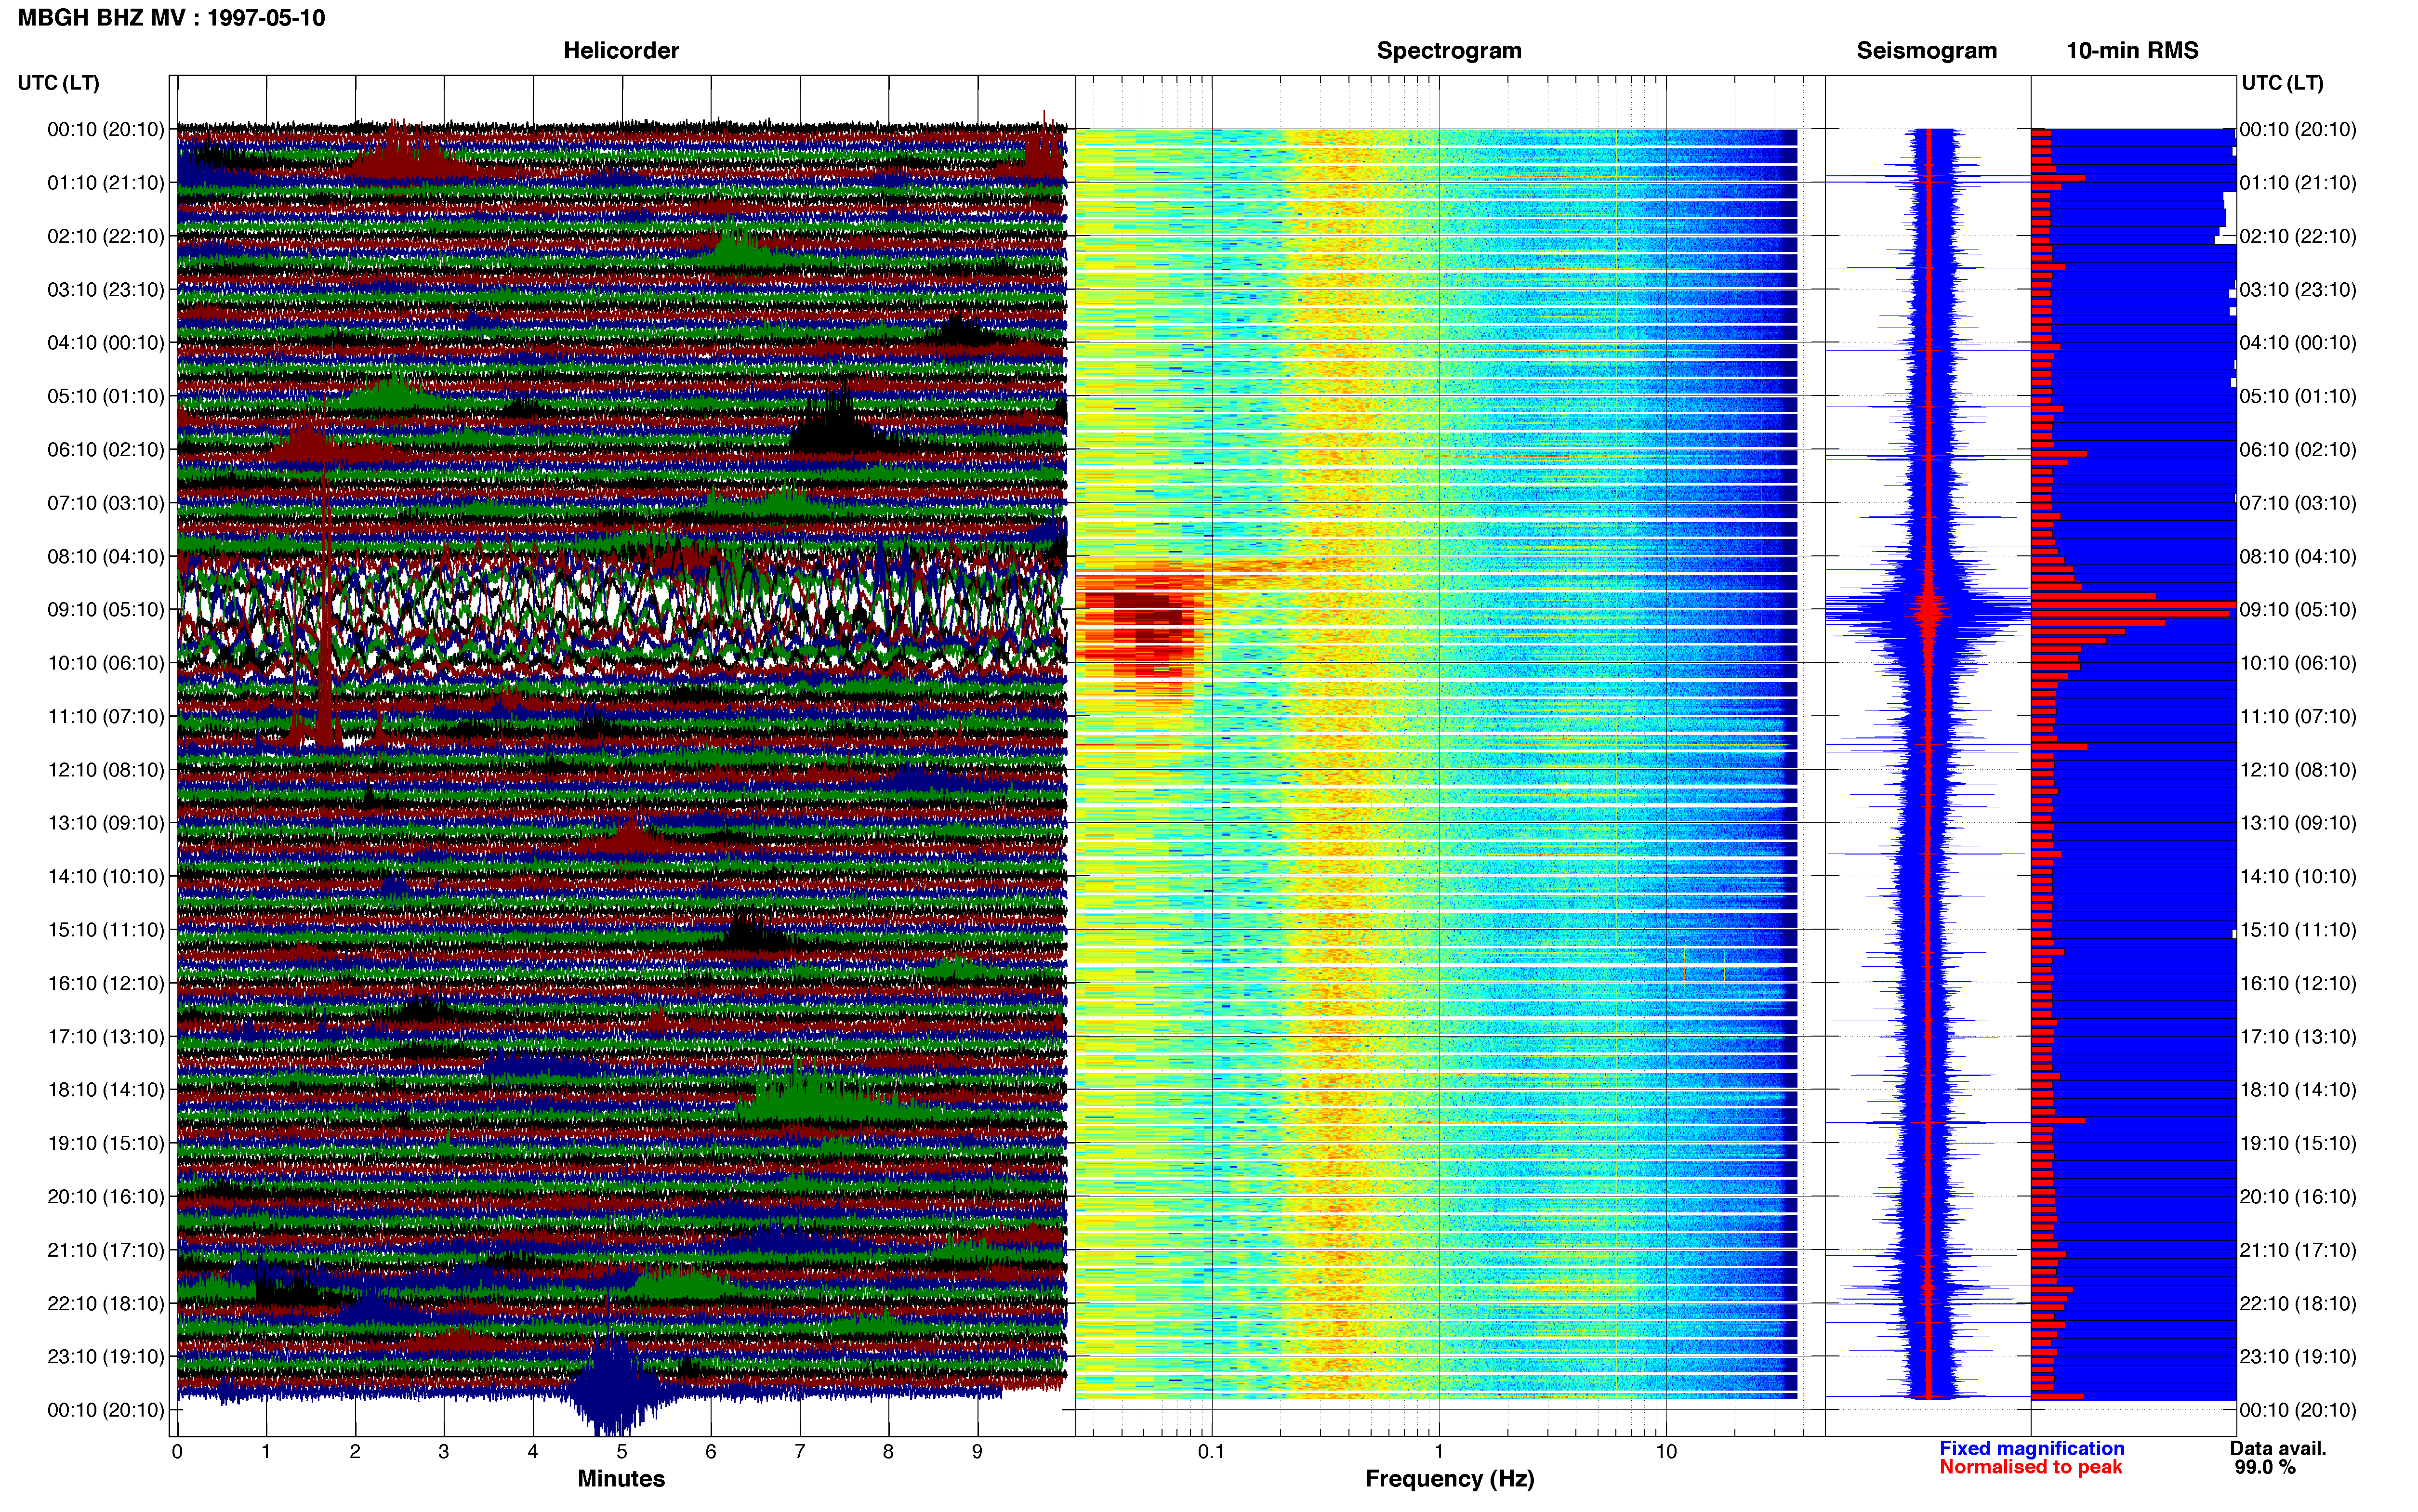
Task: Click the '9' tick on Minutes axis
Action: pos(977,1452)
